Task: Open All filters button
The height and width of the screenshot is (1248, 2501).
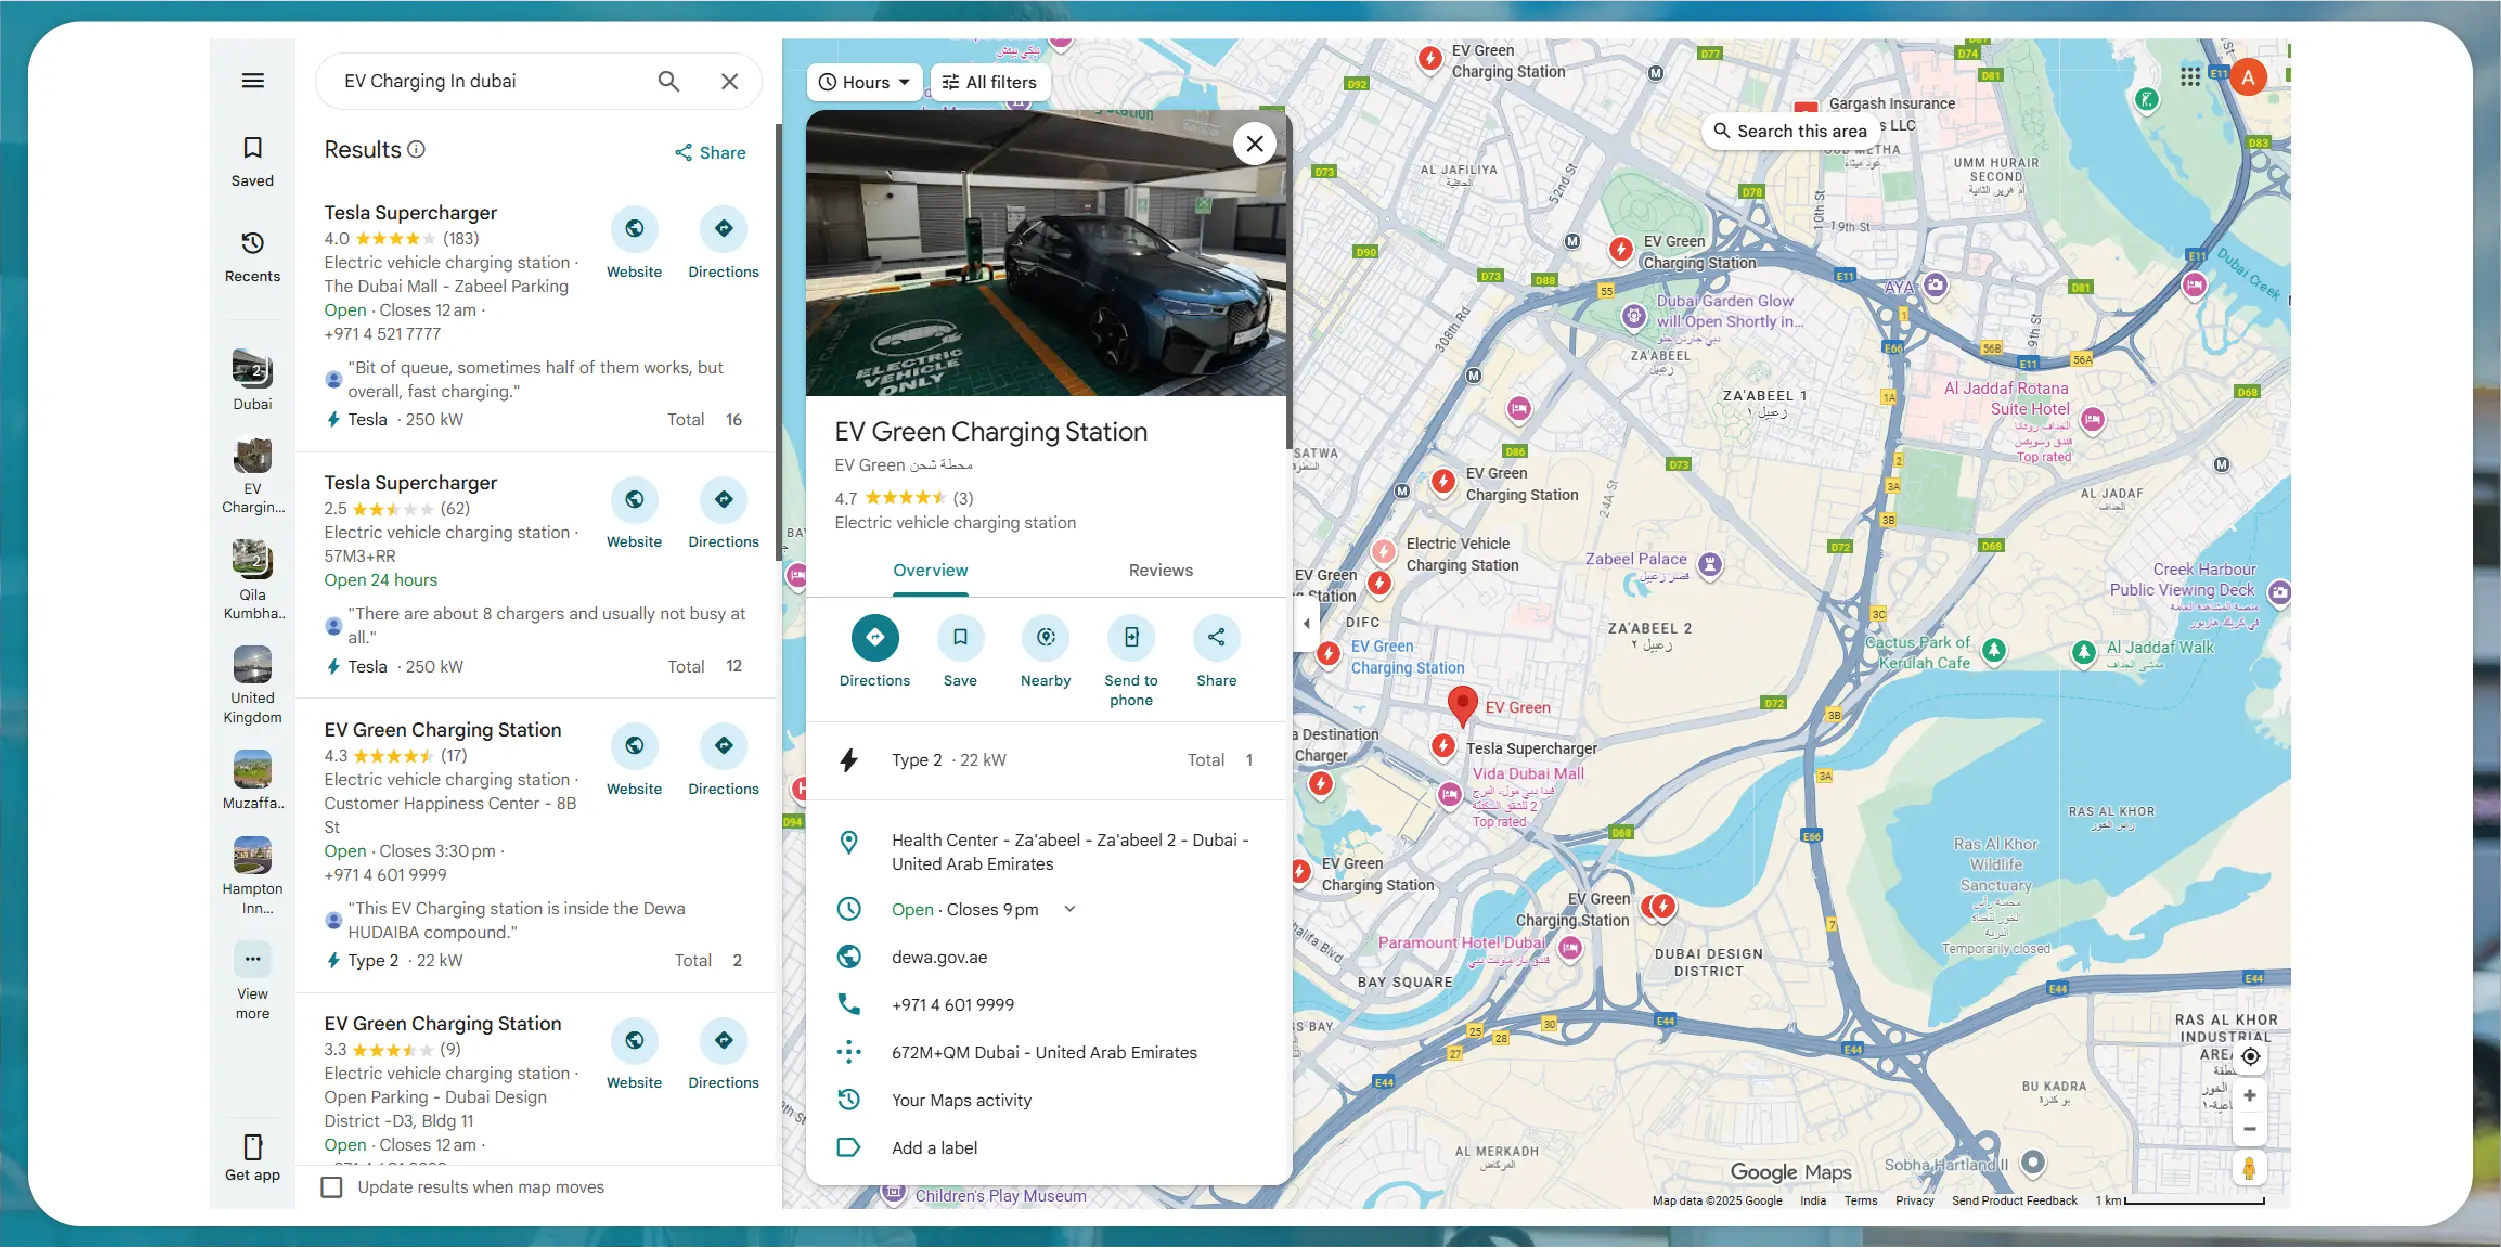Action: 989,82
